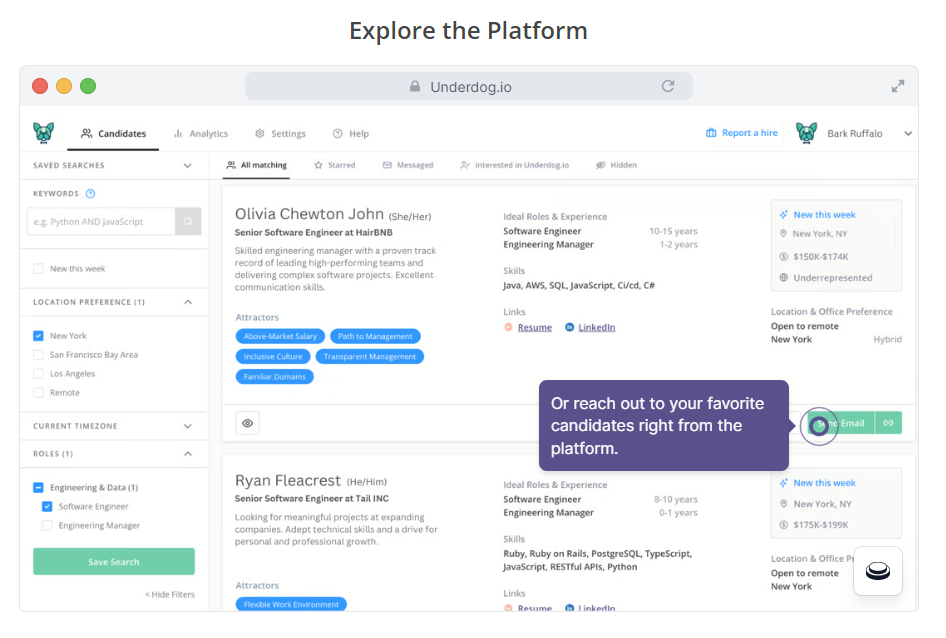Click the fullscreen expand arrows icon
This screenshot has width=946, height=638.
click(x=897, y=86)
